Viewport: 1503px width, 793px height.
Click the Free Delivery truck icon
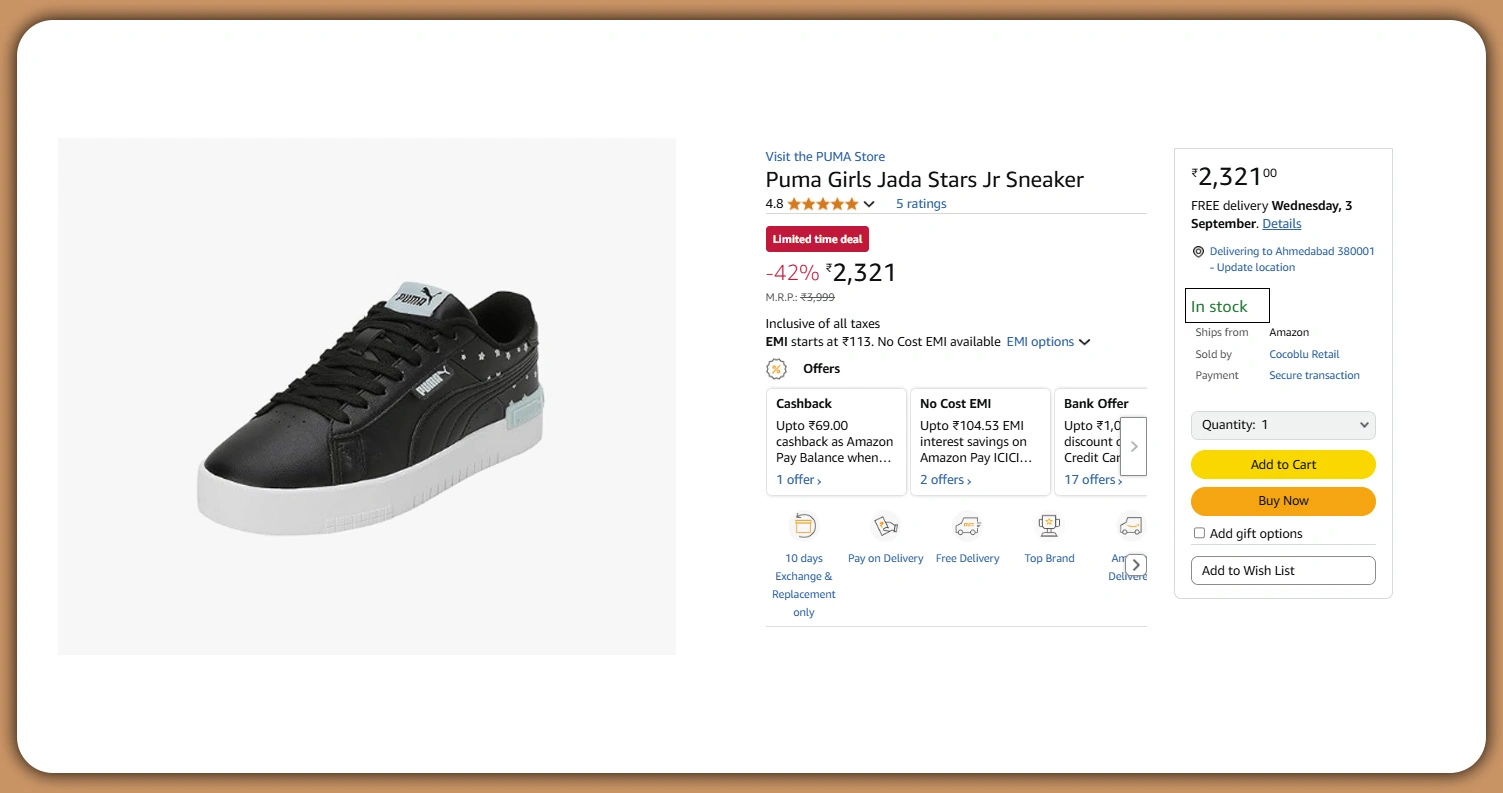(967, 526)
